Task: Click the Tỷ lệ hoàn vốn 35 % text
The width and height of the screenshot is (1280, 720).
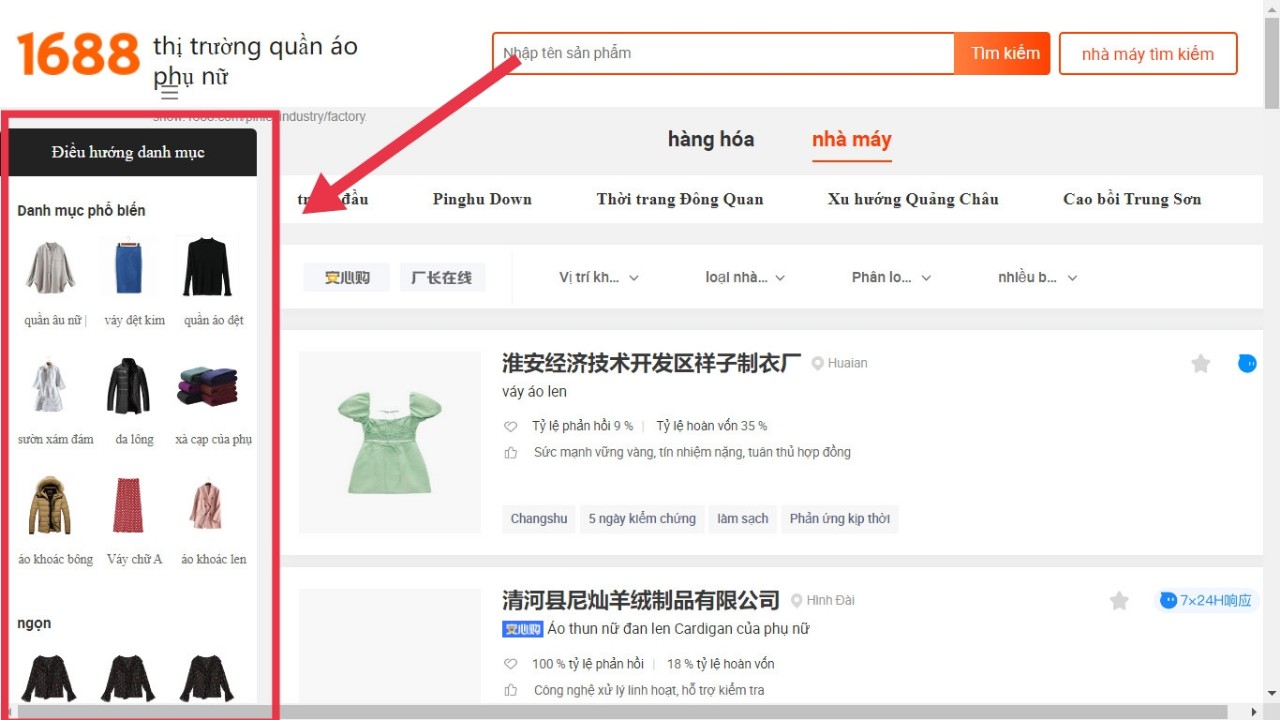Action: [x=712, y=426]
